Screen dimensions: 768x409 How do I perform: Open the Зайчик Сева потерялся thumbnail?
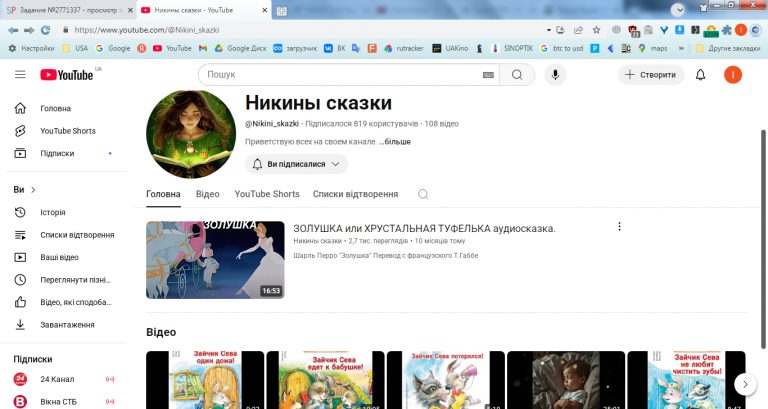coord(446,380)
